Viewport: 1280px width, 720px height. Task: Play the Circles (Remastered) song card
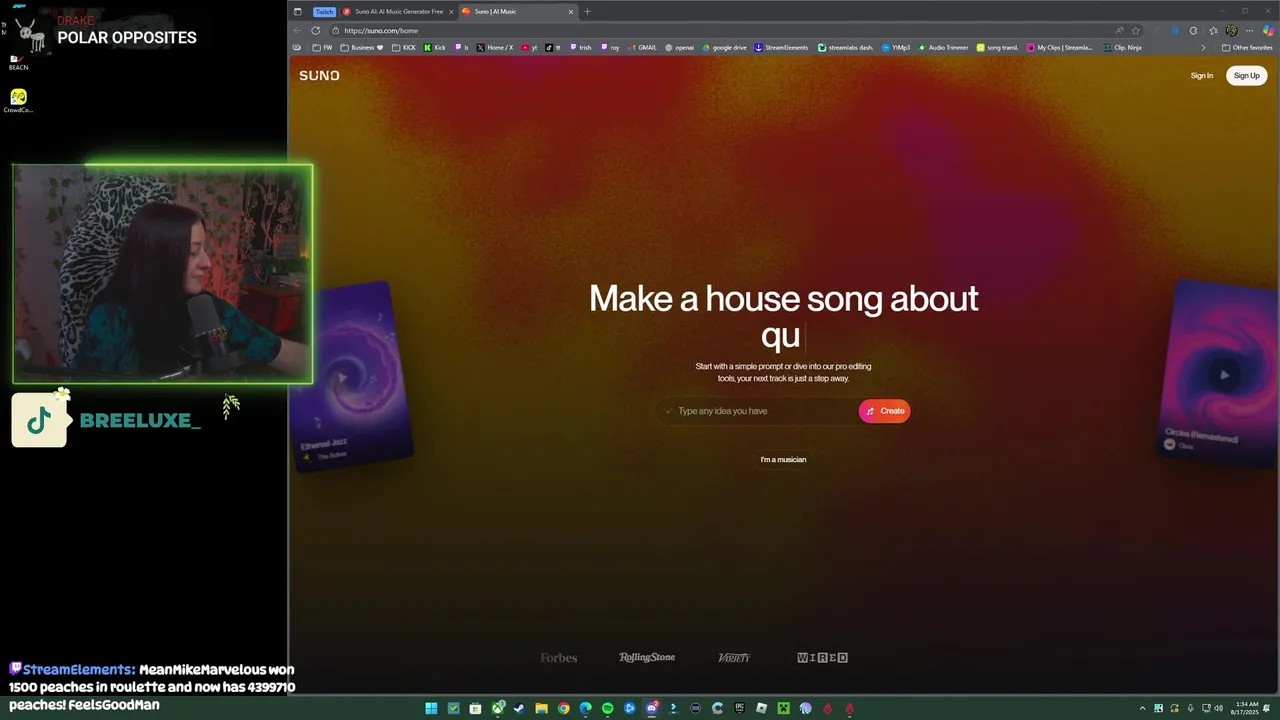[1224, 375]
